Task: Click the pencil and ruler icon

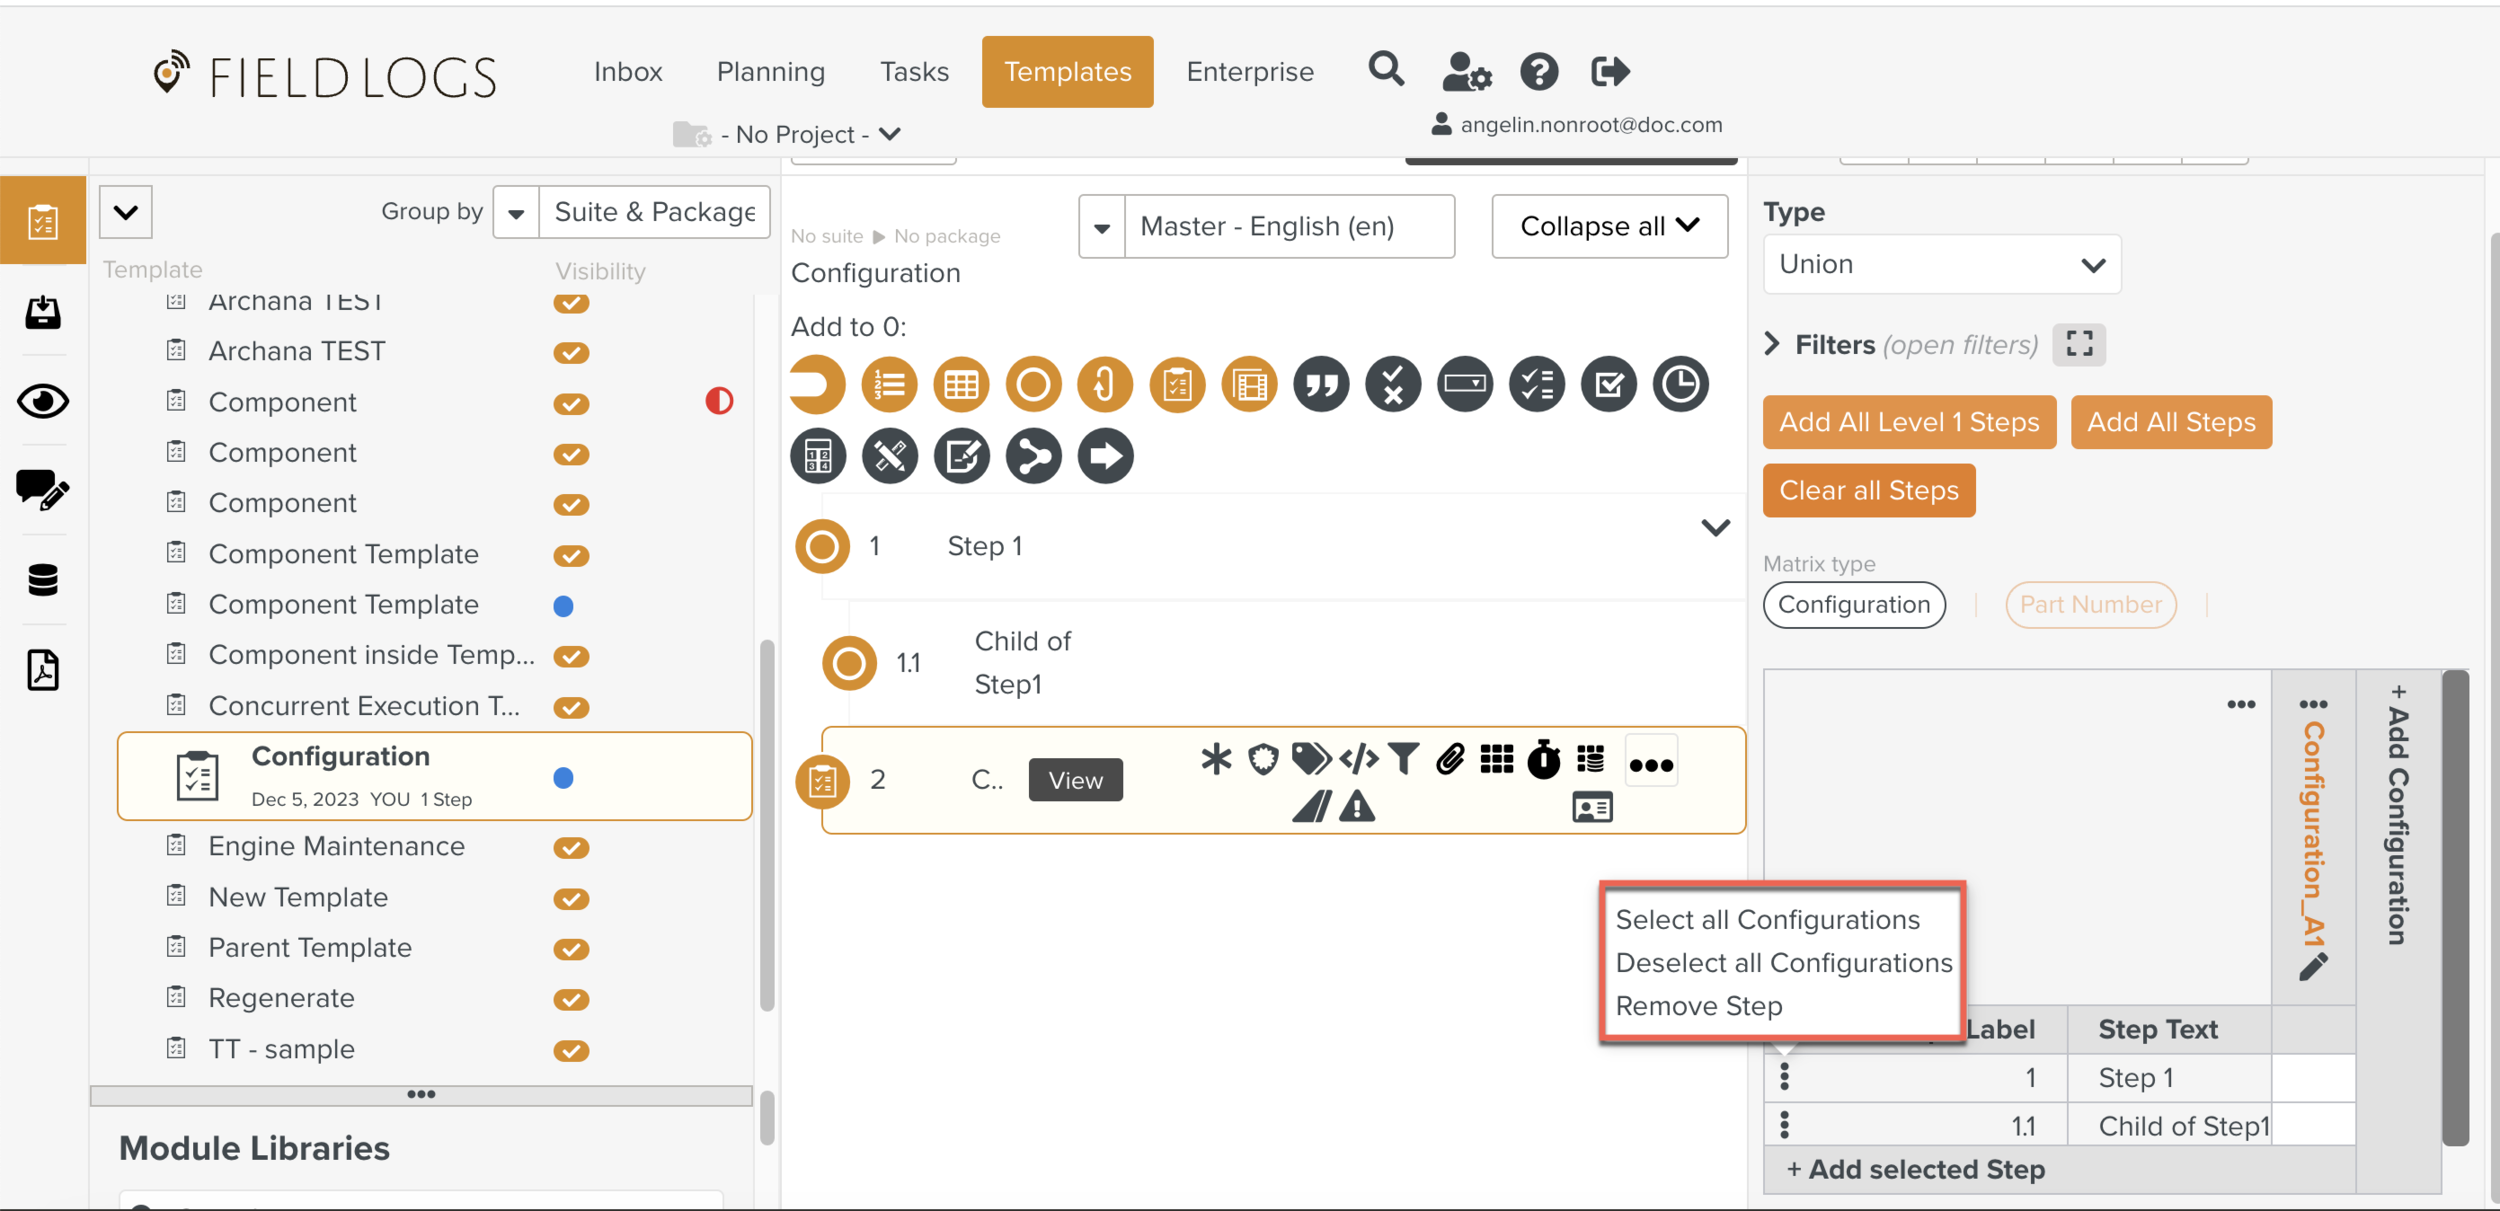Action: click(890, 456)
